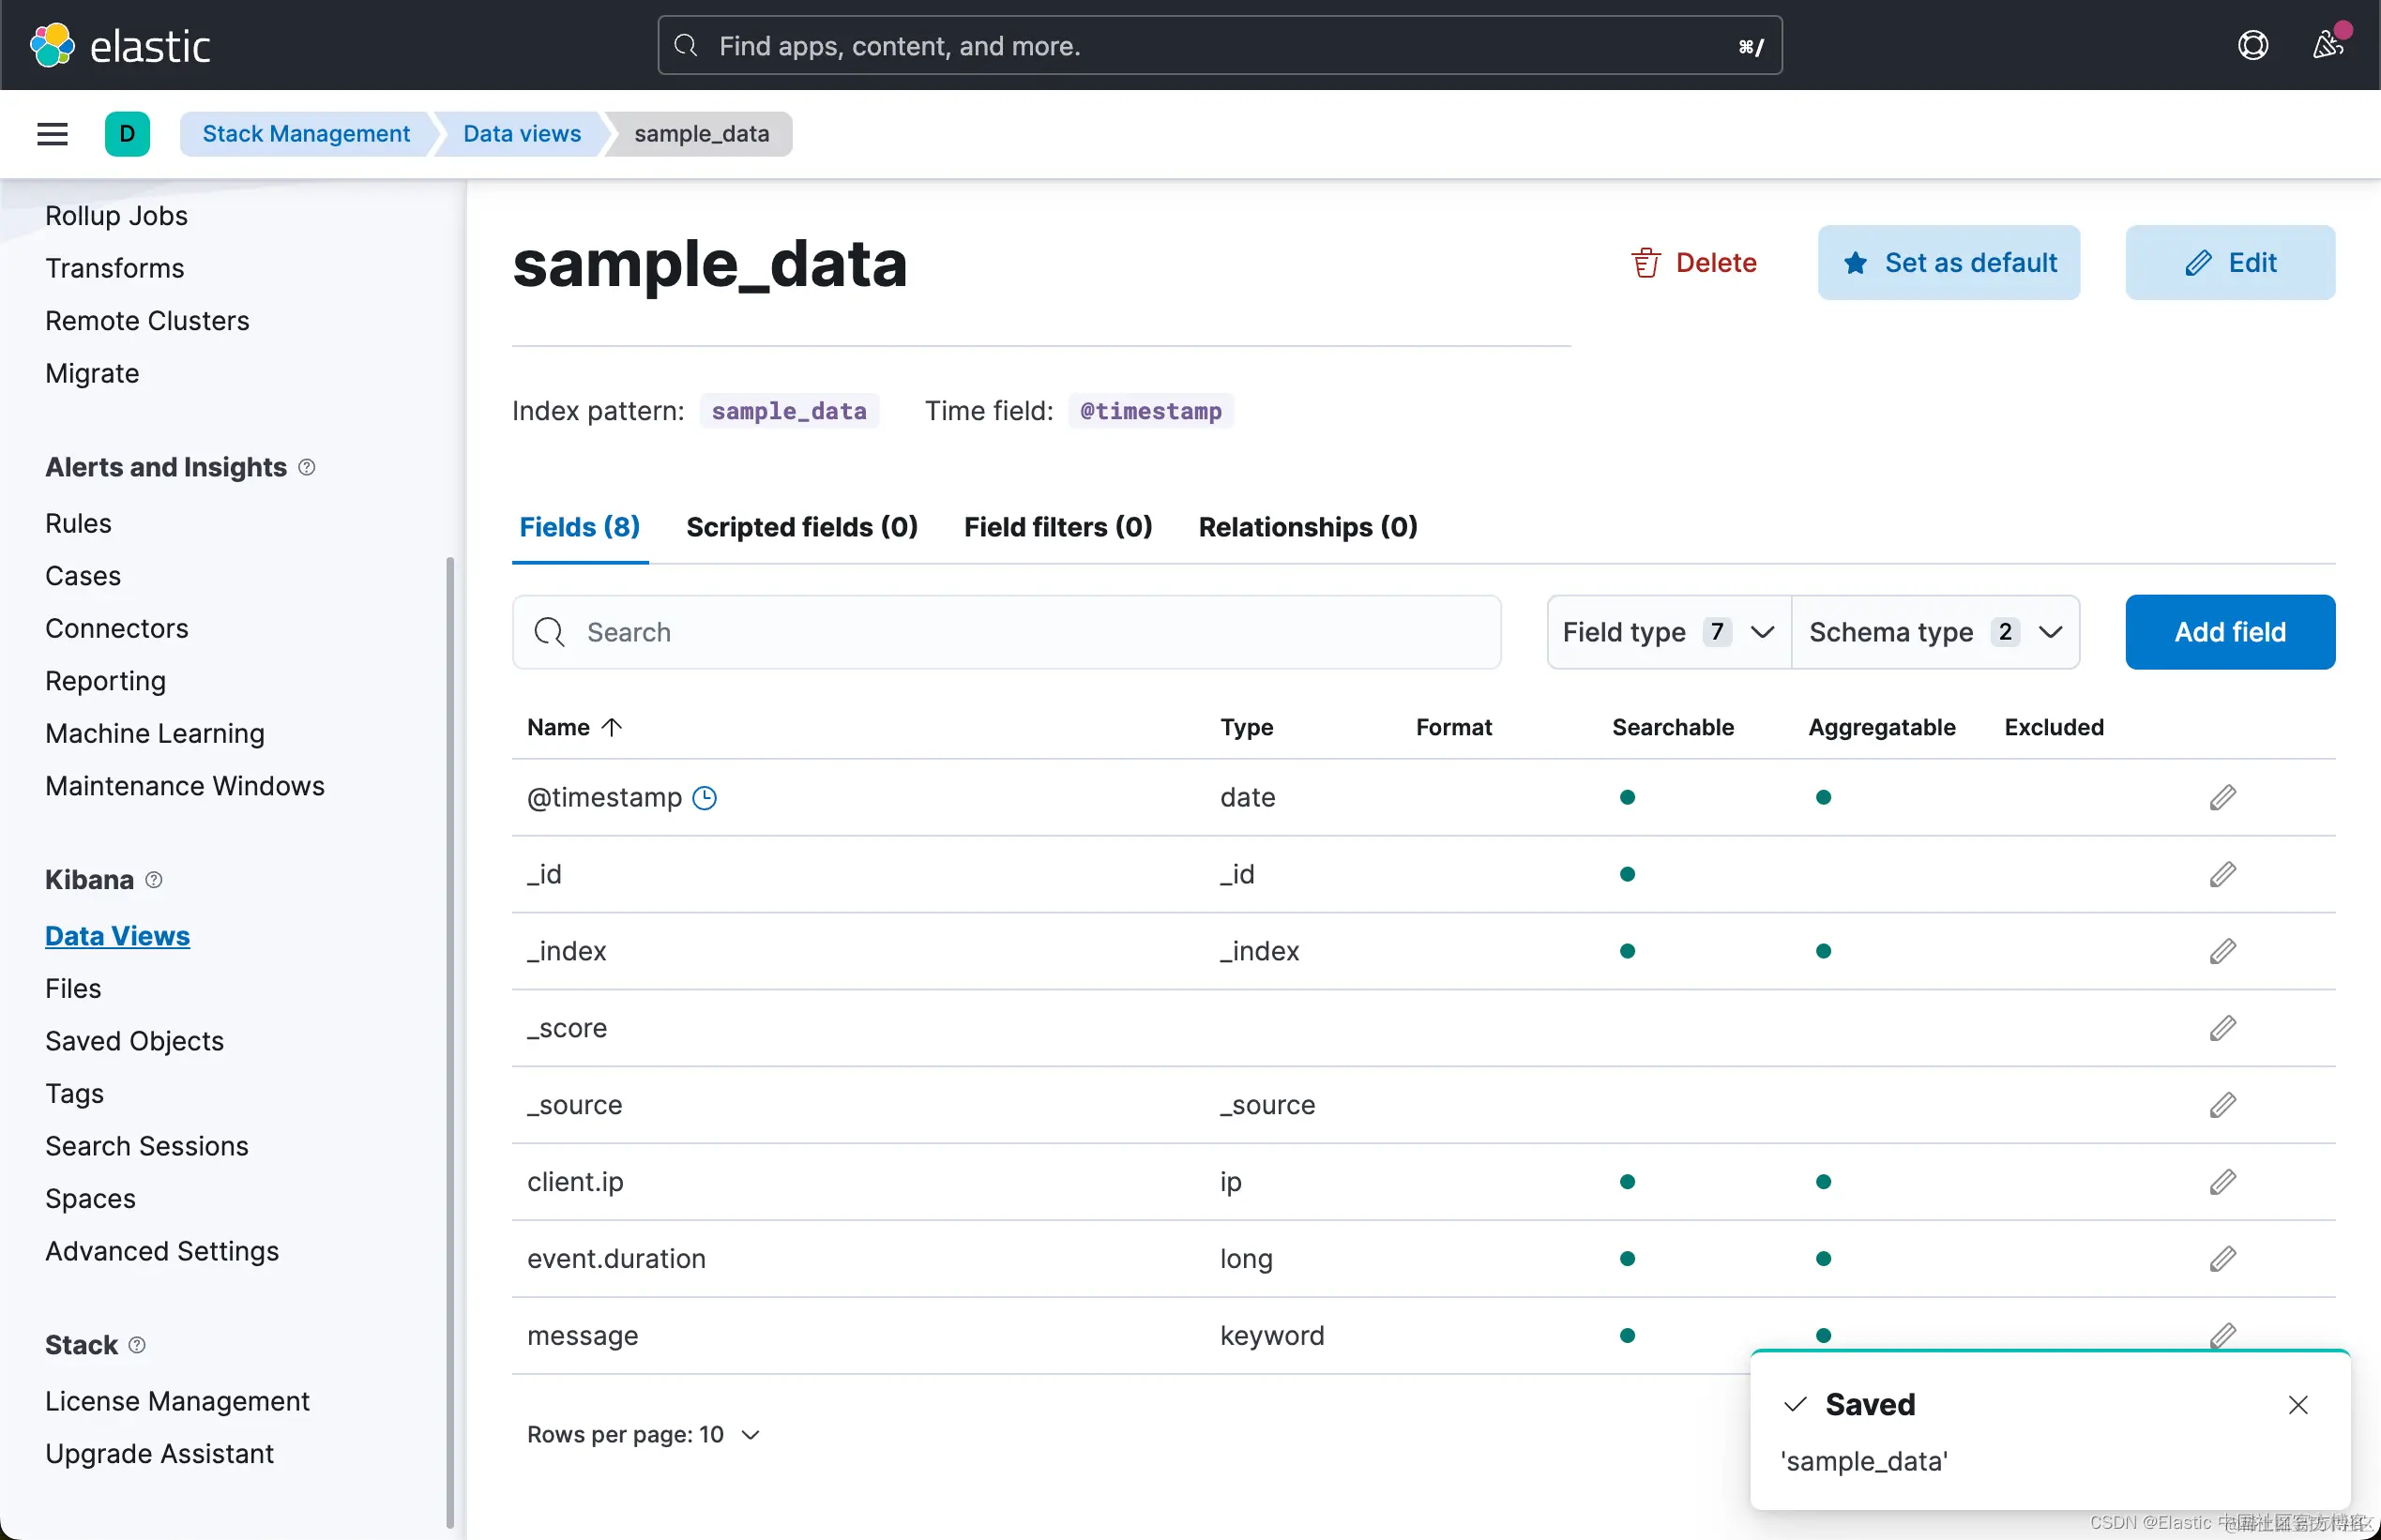2381x1540 pixels.
Task: Edit the @timestamp field pencil icon
Action: (2222, 797)
